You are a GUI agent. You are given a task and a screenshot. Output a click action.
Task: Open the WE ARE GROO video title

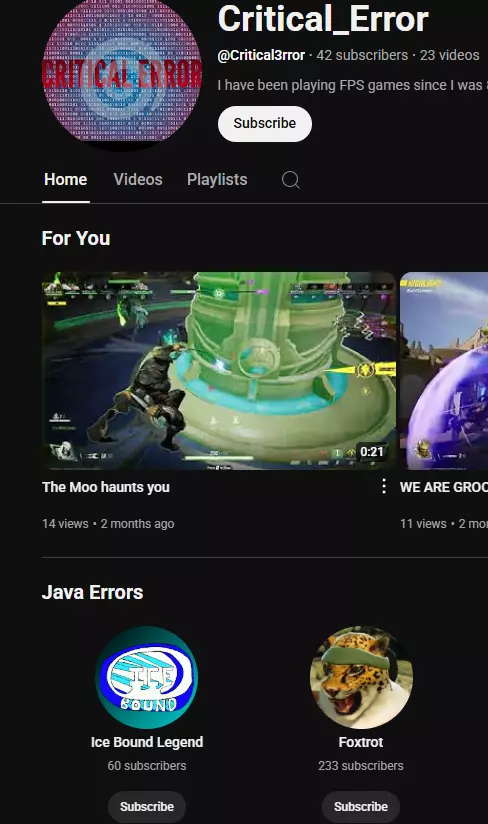[444, 487]
